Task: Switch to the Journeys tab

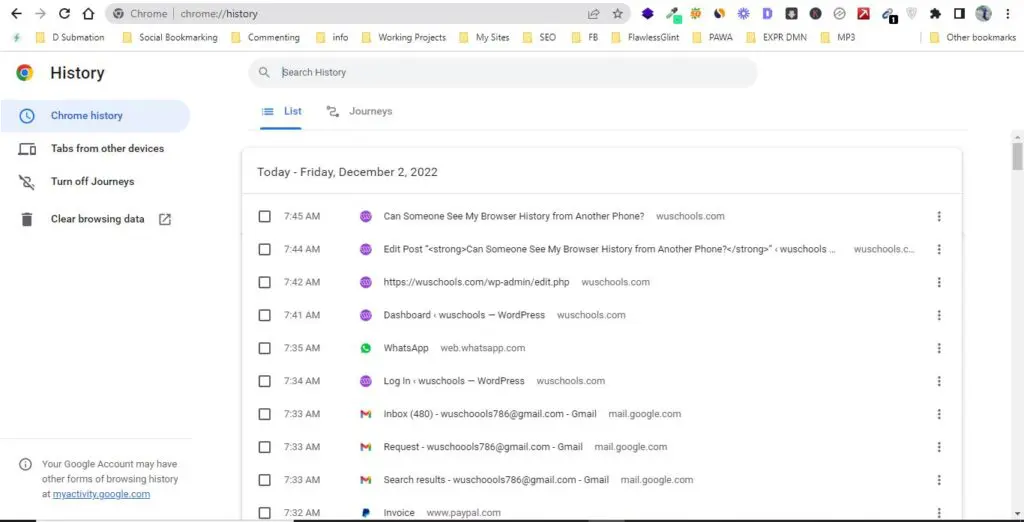Action: (359, 112)
